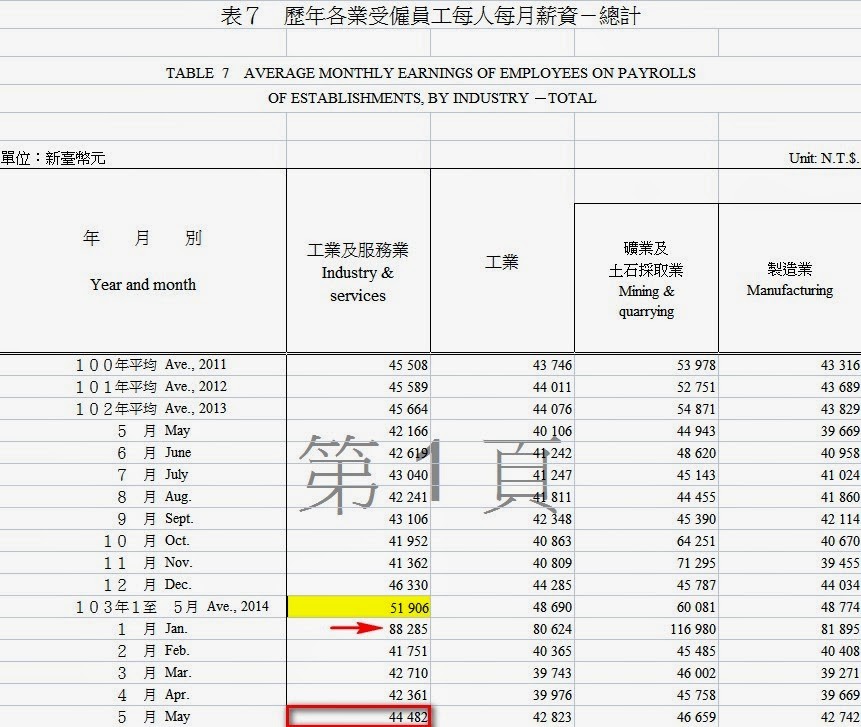Select the yellow highlighted 51 906 cell
This screenshot has height=727, width=861.
click(x=359, y=607)
